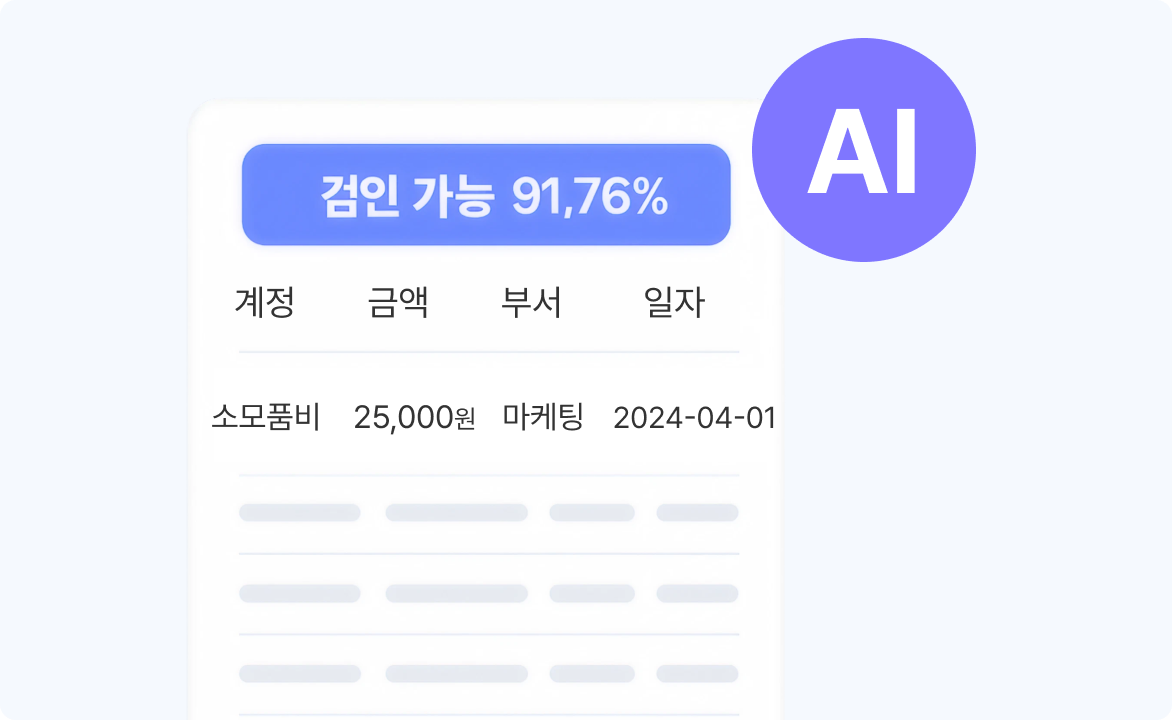Screen dimensions: 1172x720
Task: Click first placeholder row's 계정 column bar
Action: pos(300,513)
